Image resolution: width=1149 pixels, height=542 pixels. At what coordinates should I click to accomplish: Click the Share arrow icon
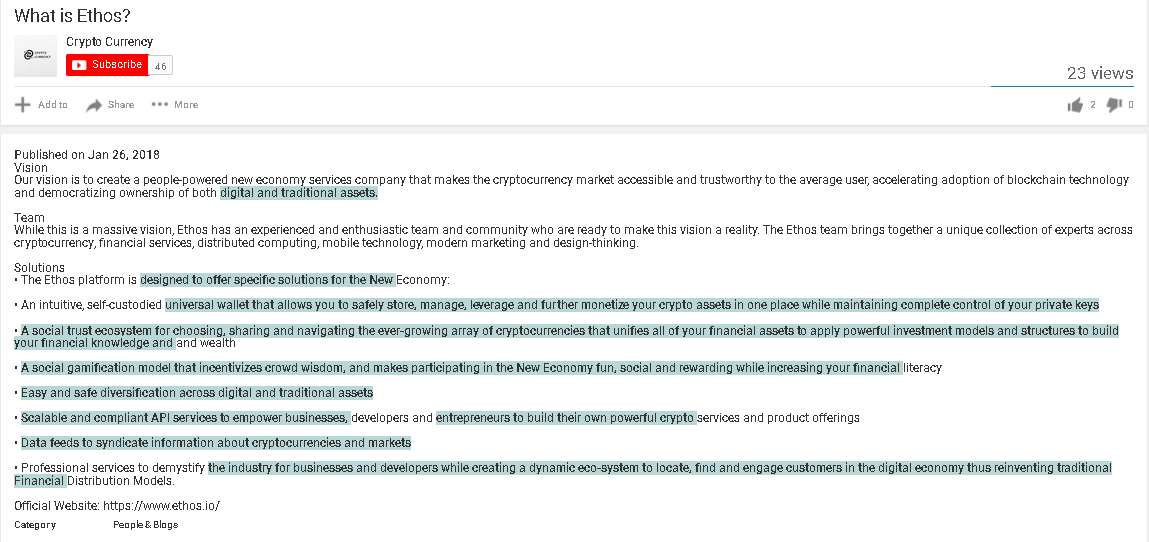tap(94, 105)
